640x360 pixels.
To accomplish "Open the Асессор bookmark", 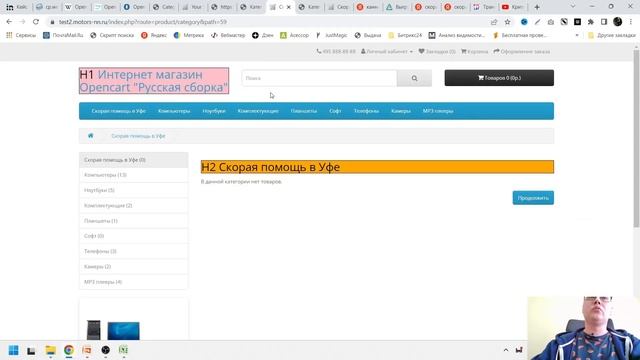I will [x=294, y=36].
